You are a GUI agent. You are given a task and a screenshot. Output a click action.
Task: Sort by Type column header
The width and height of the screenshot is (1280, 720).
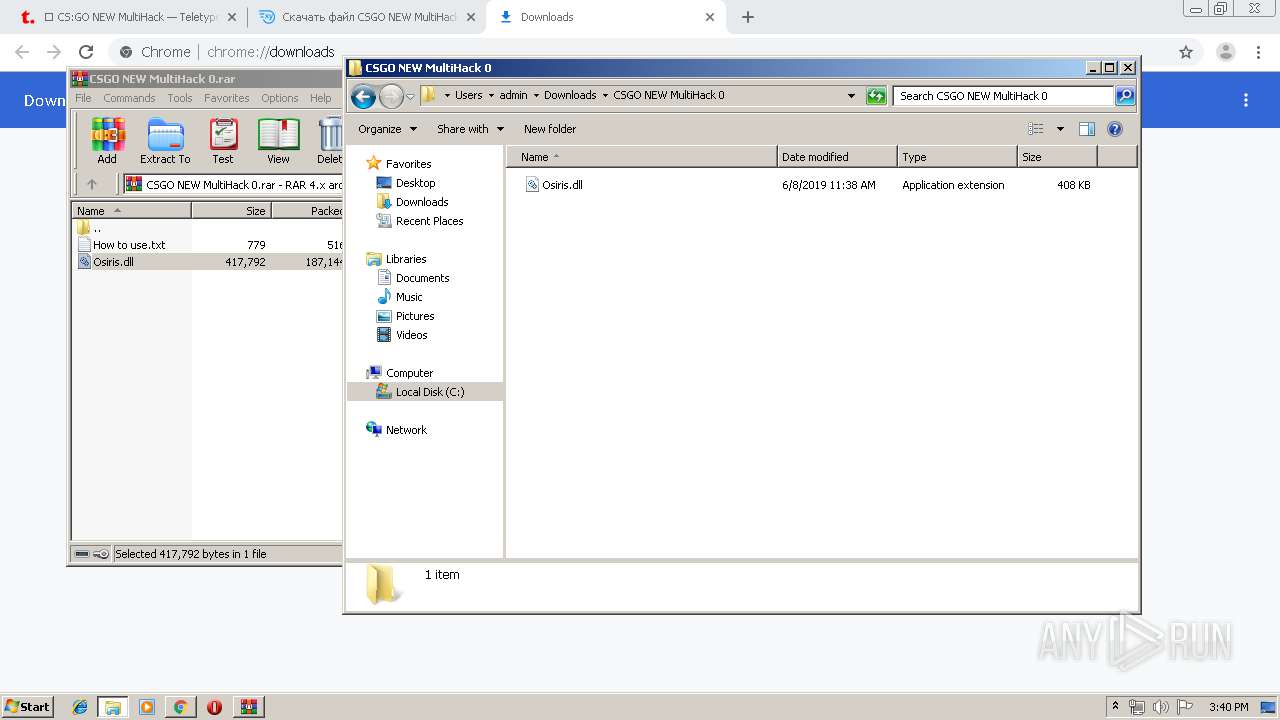pos(957,157)
